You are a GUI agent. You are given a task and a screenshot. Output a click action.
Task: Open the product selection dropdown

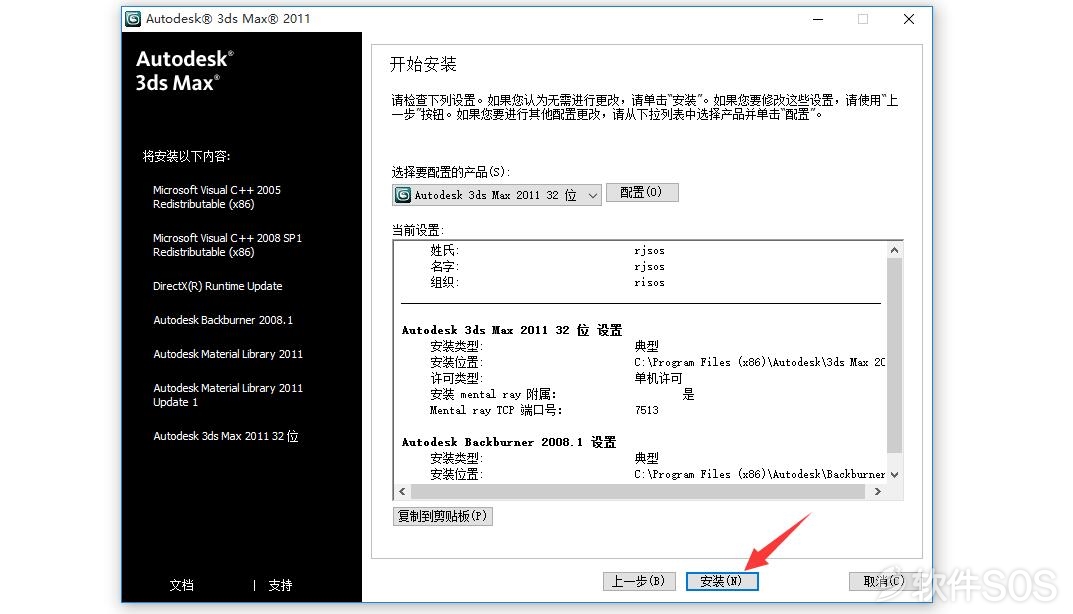tap(497, 195)
